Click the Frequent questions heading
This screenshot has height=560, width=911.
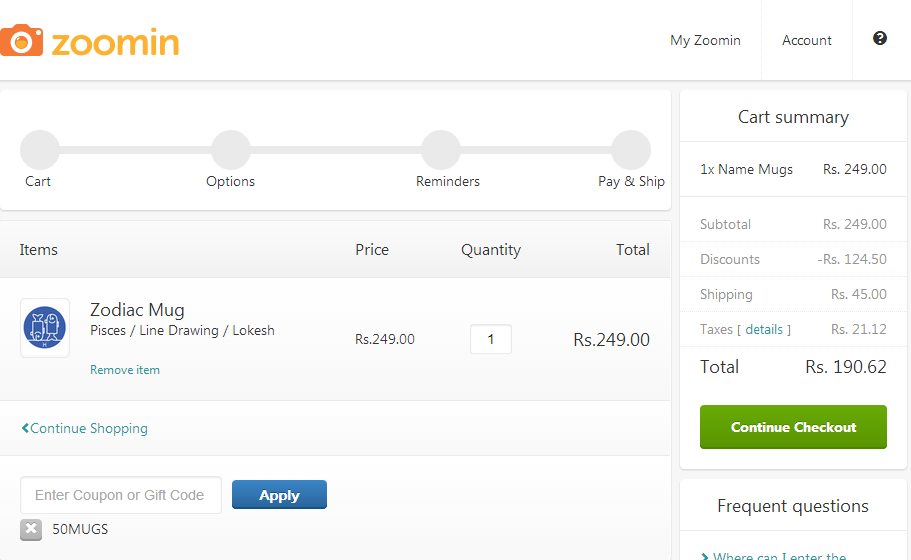pyautogui.click(x=792, y=506)
